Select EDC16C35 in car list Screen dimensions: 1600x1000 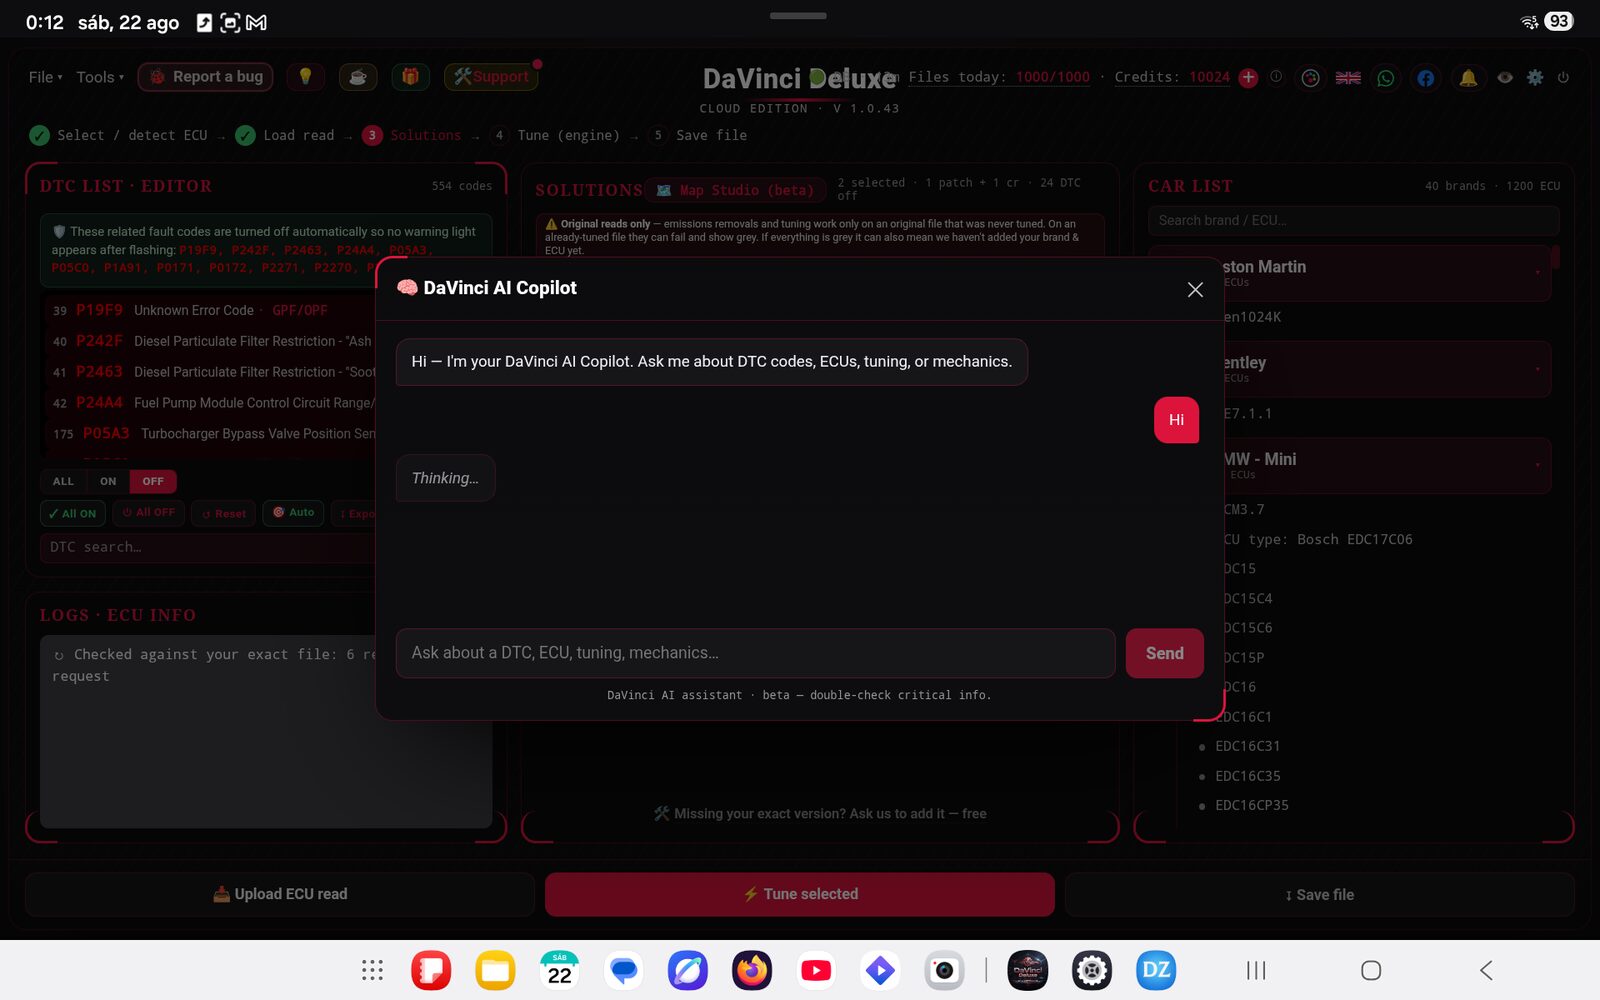pyautogui.click(x=1247, y=776)
